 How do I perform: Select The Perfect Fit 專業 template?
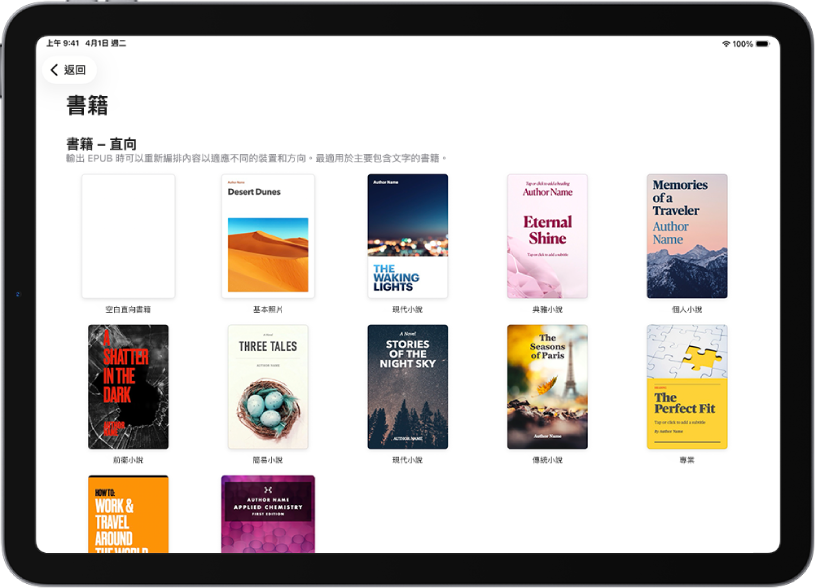(x=686, y=387)
